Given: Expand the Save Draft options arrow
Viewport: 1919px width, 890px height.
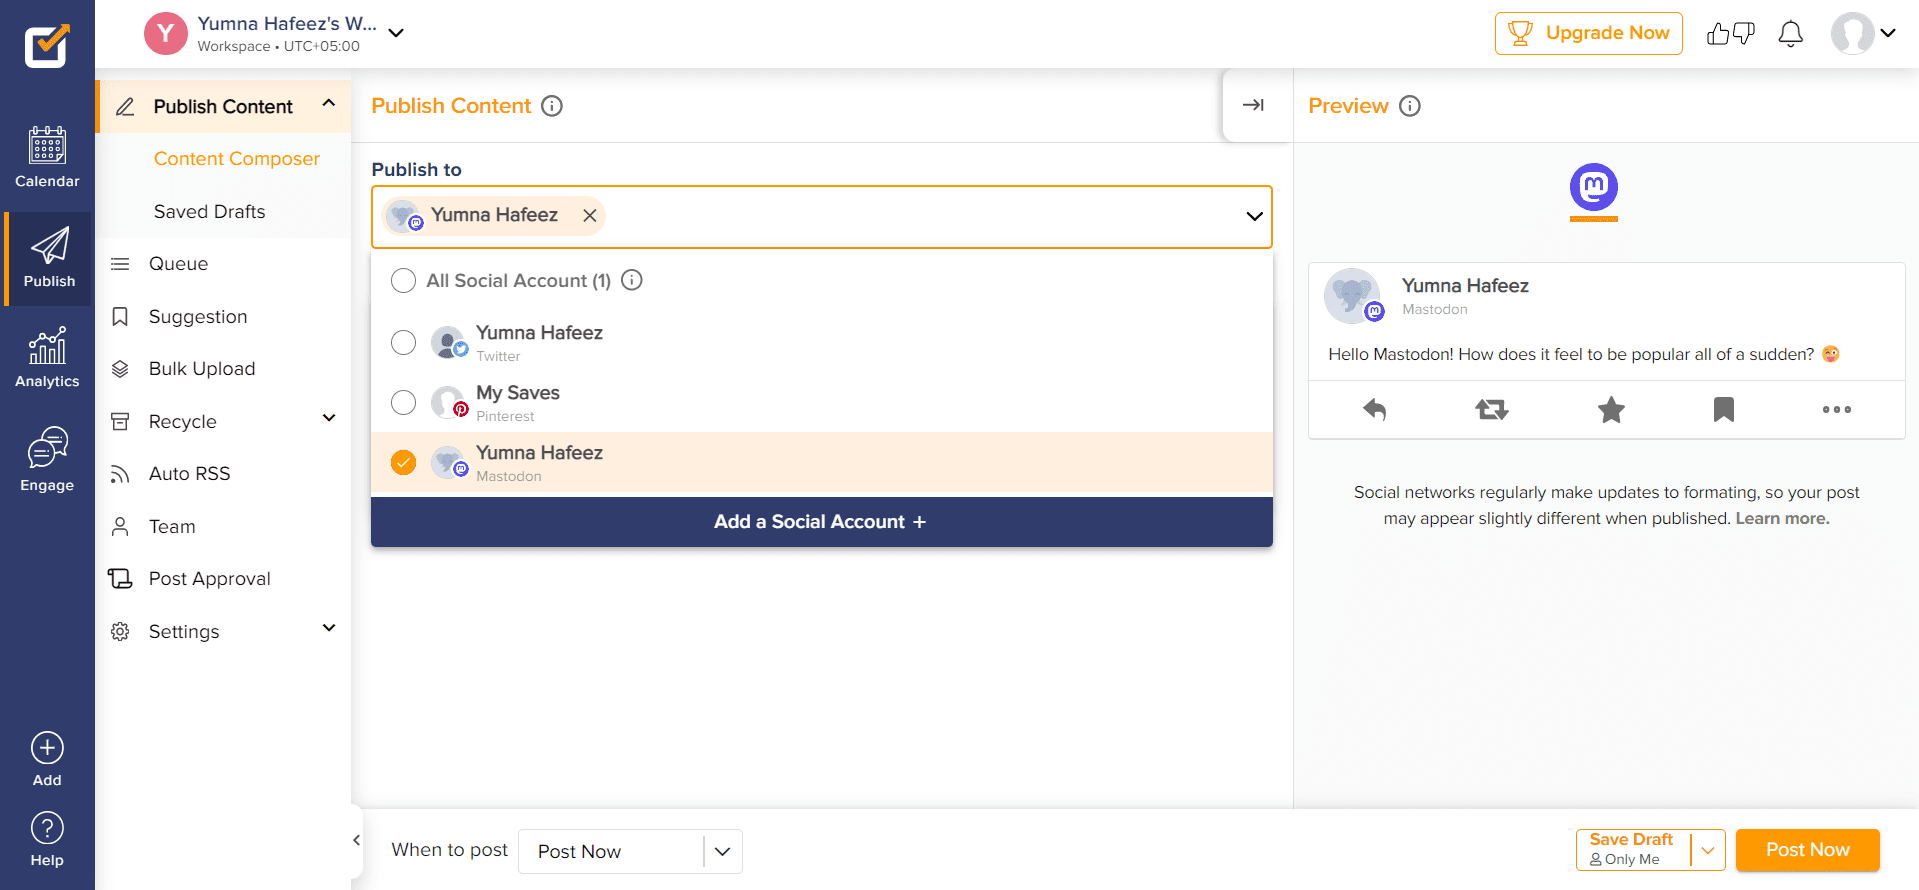Looking at the screenshot, I should click(x=1708, y=850).
